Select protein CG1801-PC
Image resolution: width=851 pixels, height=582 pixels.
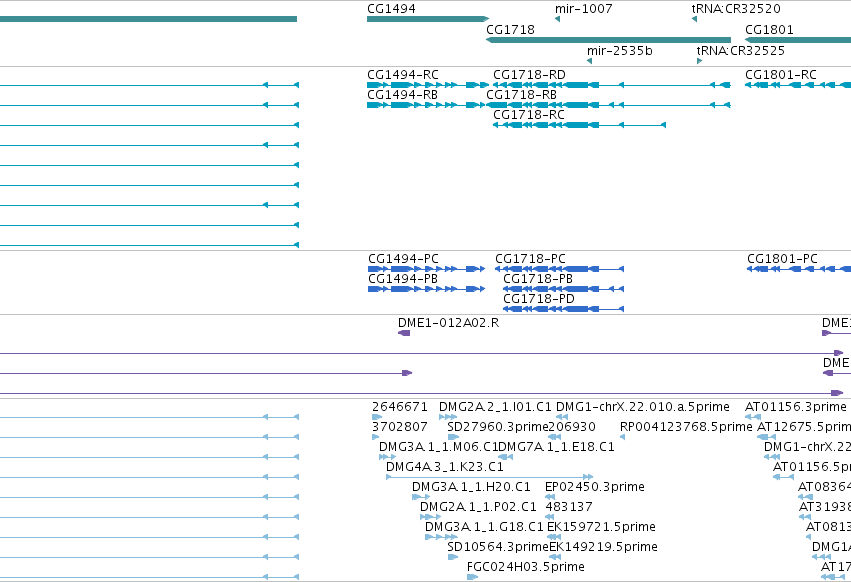(799, 269)
